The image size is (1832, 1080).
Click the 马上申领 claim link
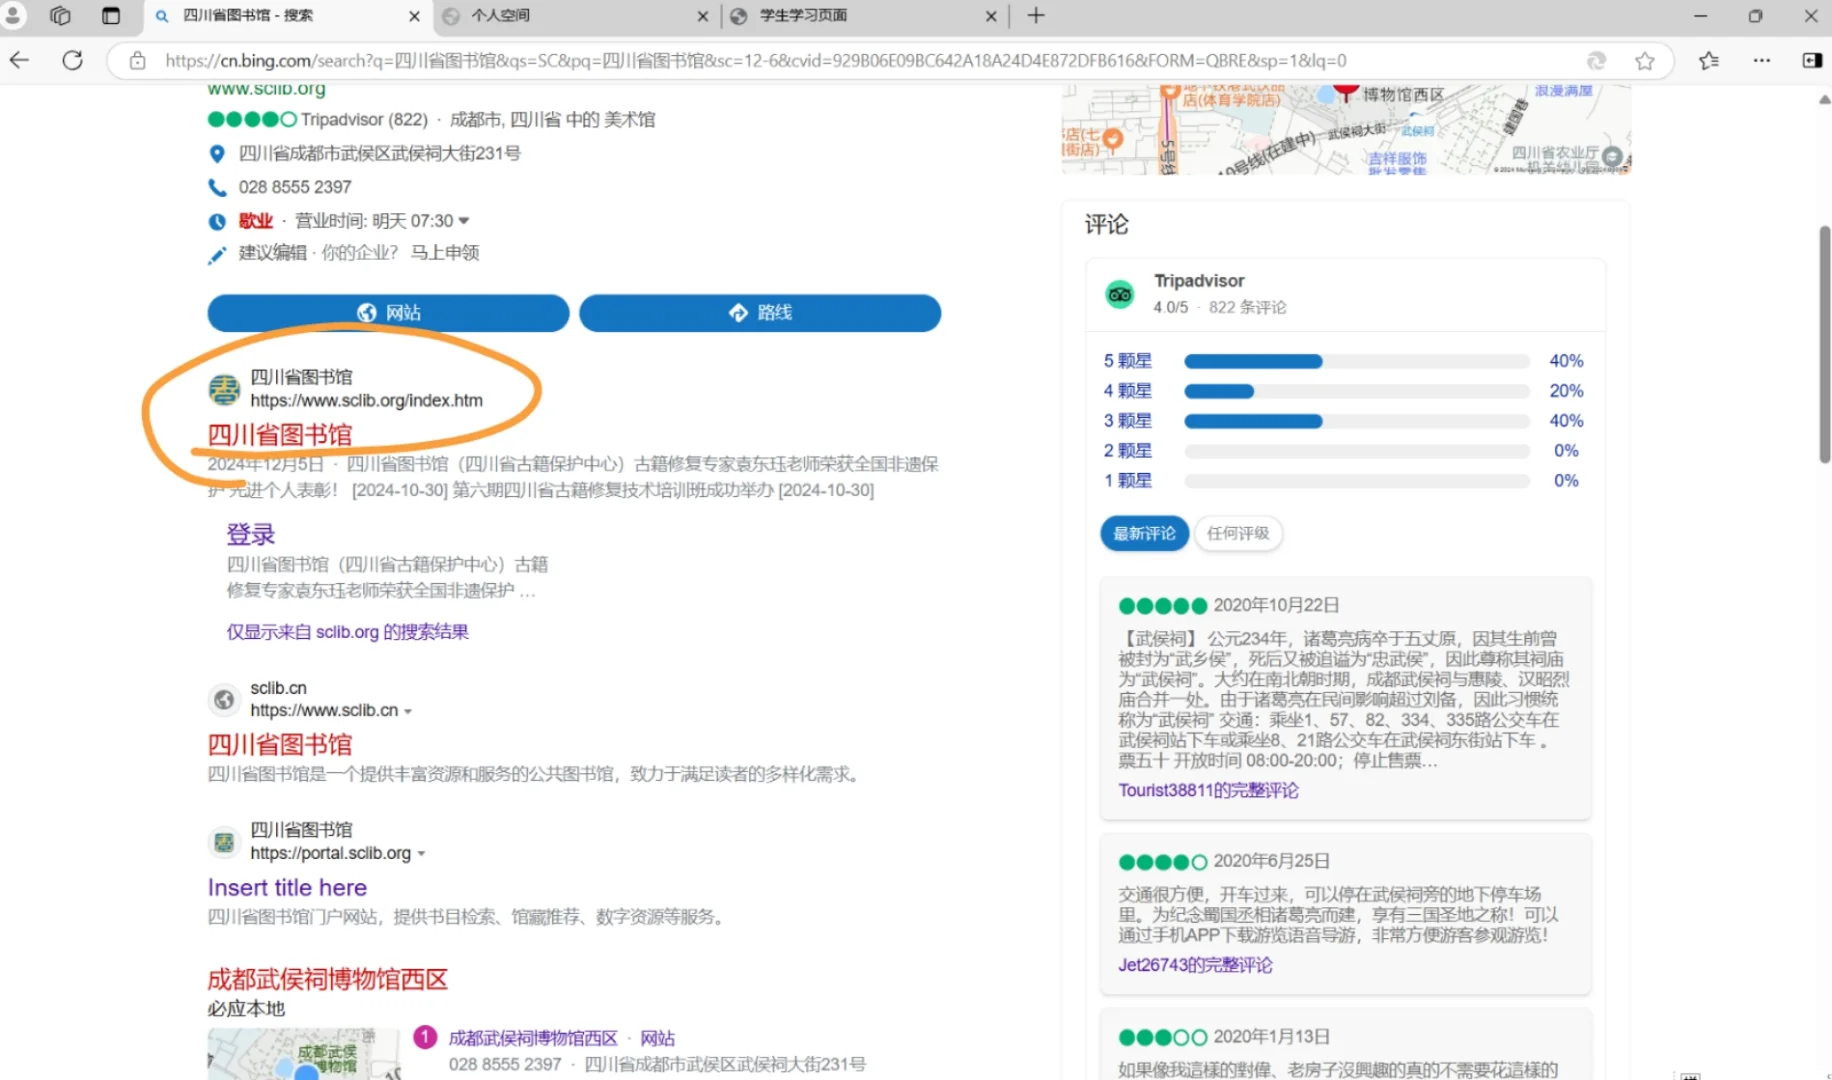point(445,253)
